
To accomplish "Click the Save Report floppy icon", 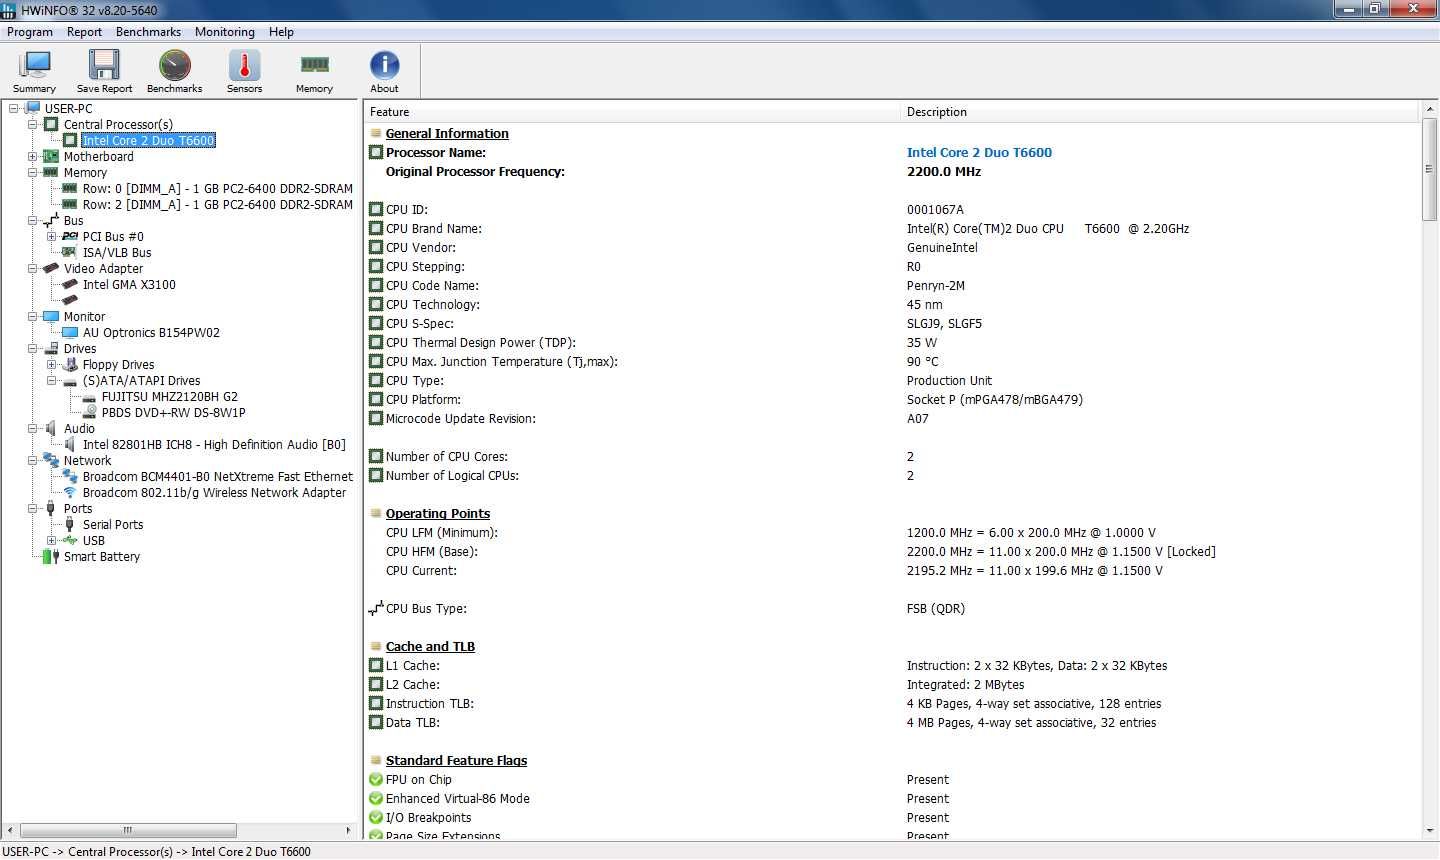I will coord(104,71).
